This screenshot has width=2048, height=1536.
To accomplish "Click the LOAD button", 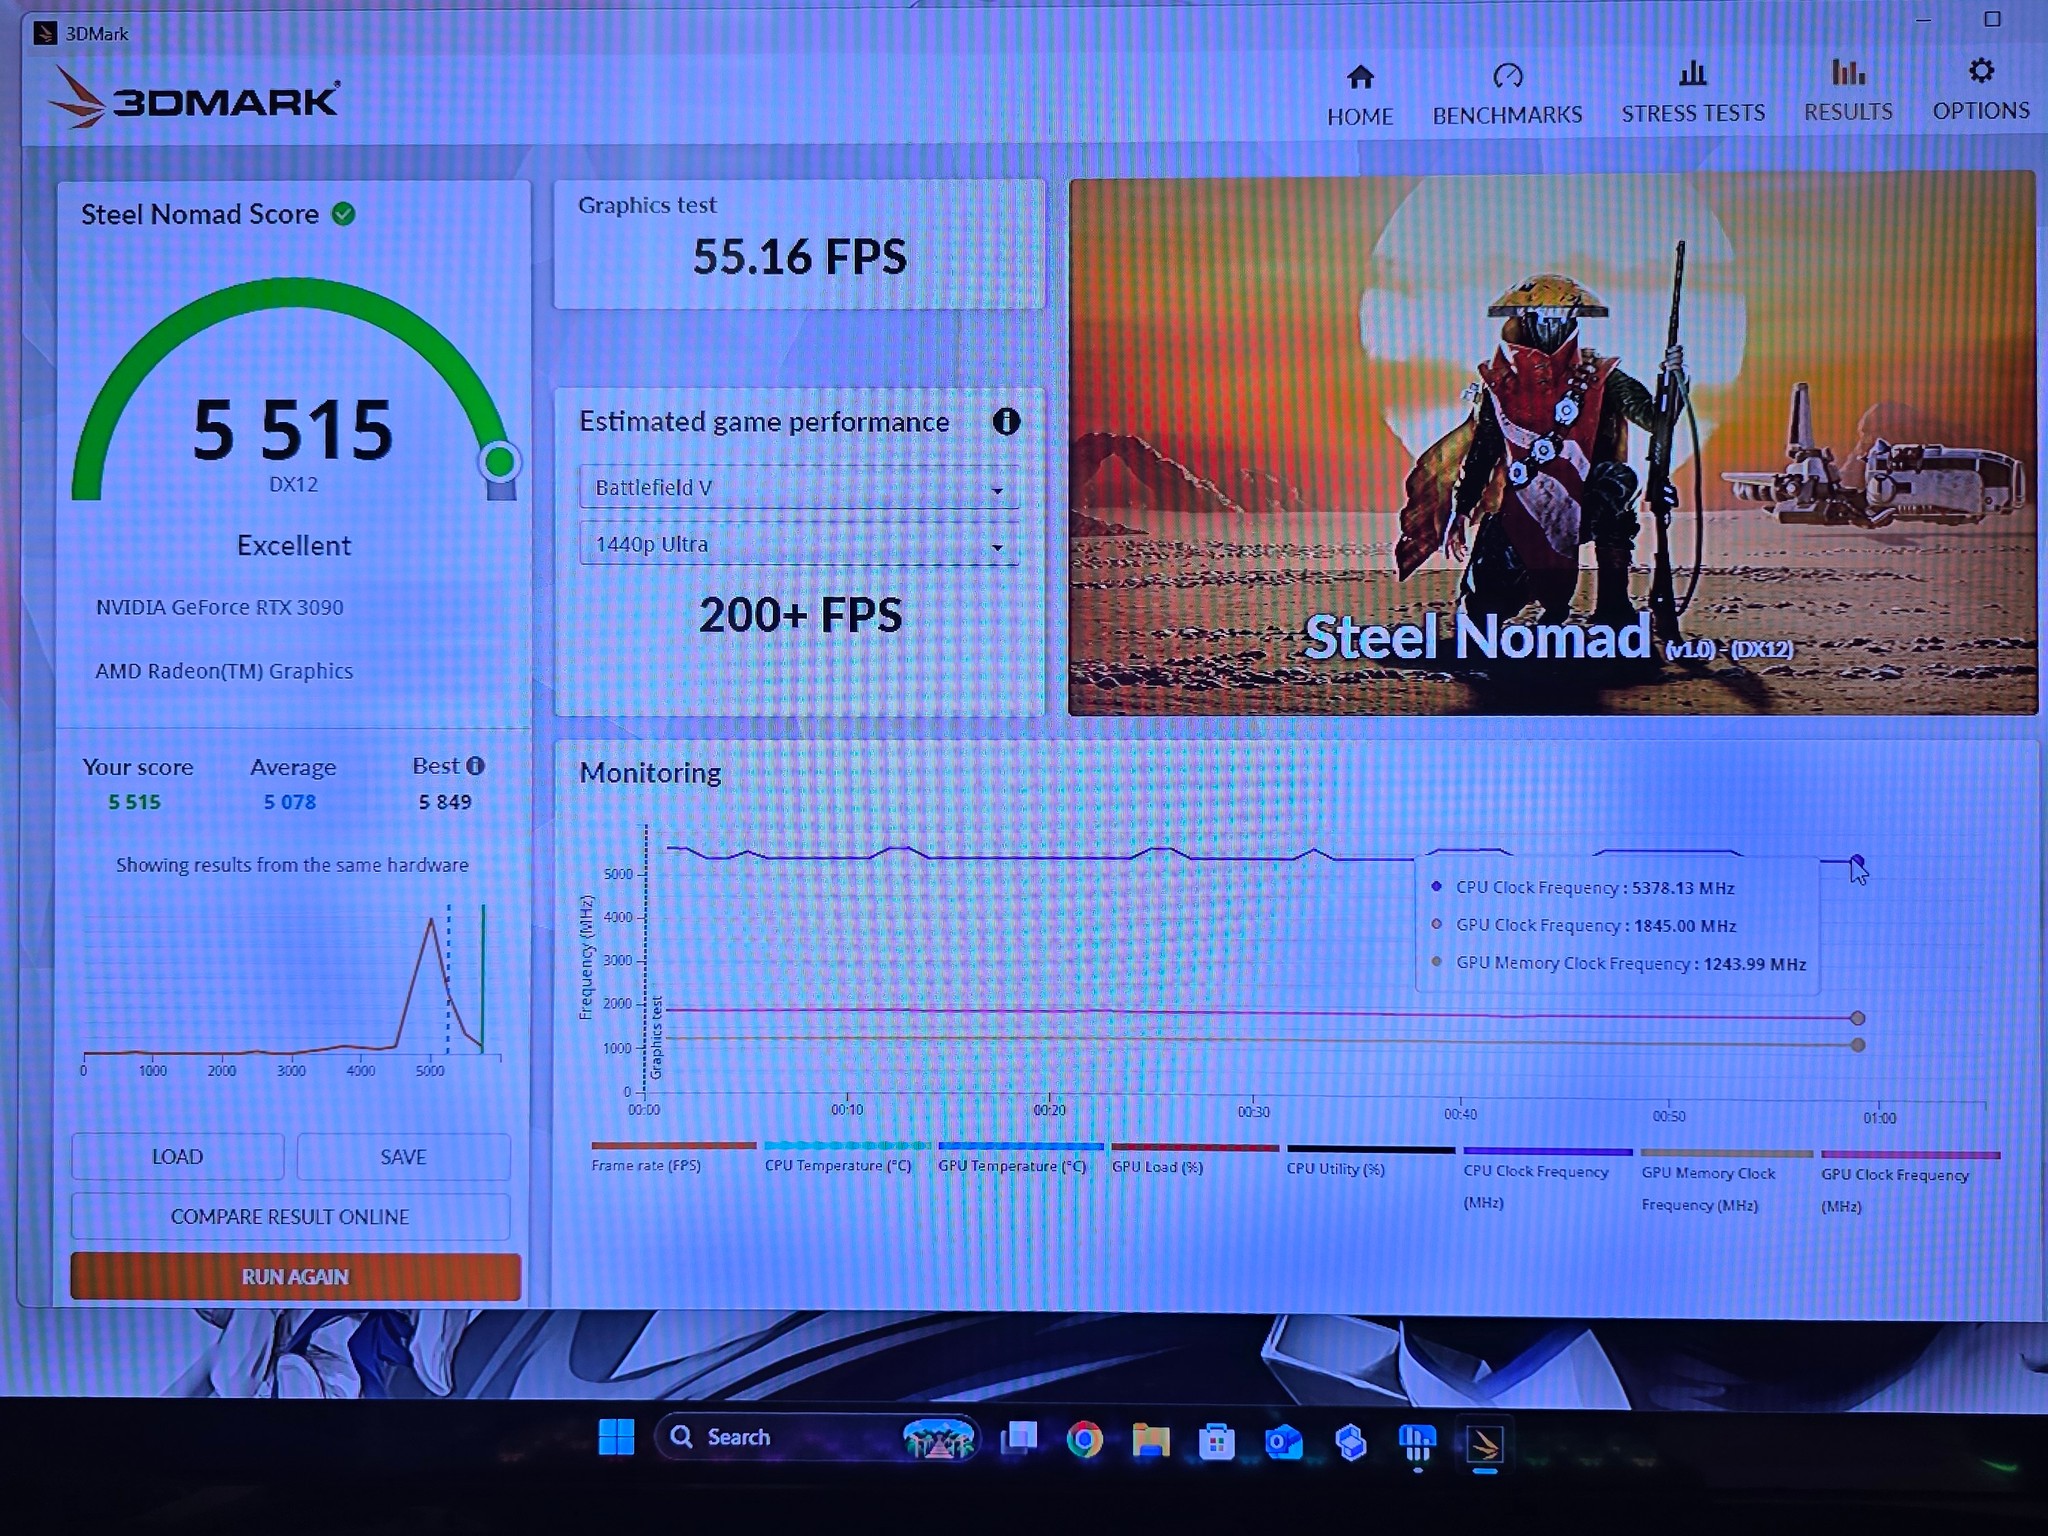I will point(177,1157).
